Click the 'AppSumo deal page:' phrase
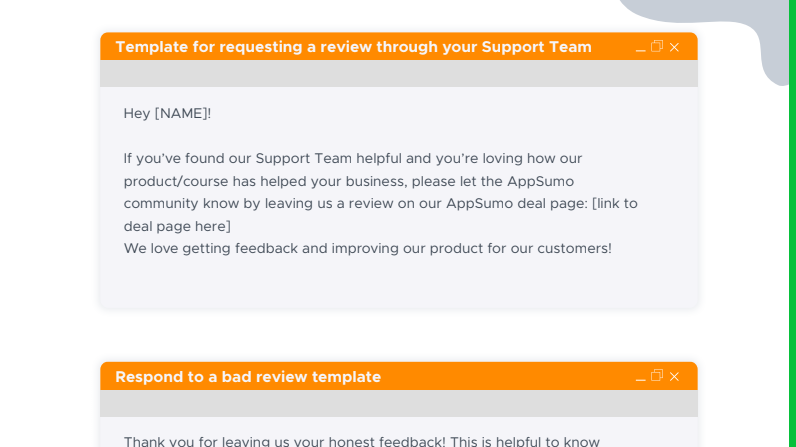This screenshot has height=447, width=796. click(x=517, y=204)
